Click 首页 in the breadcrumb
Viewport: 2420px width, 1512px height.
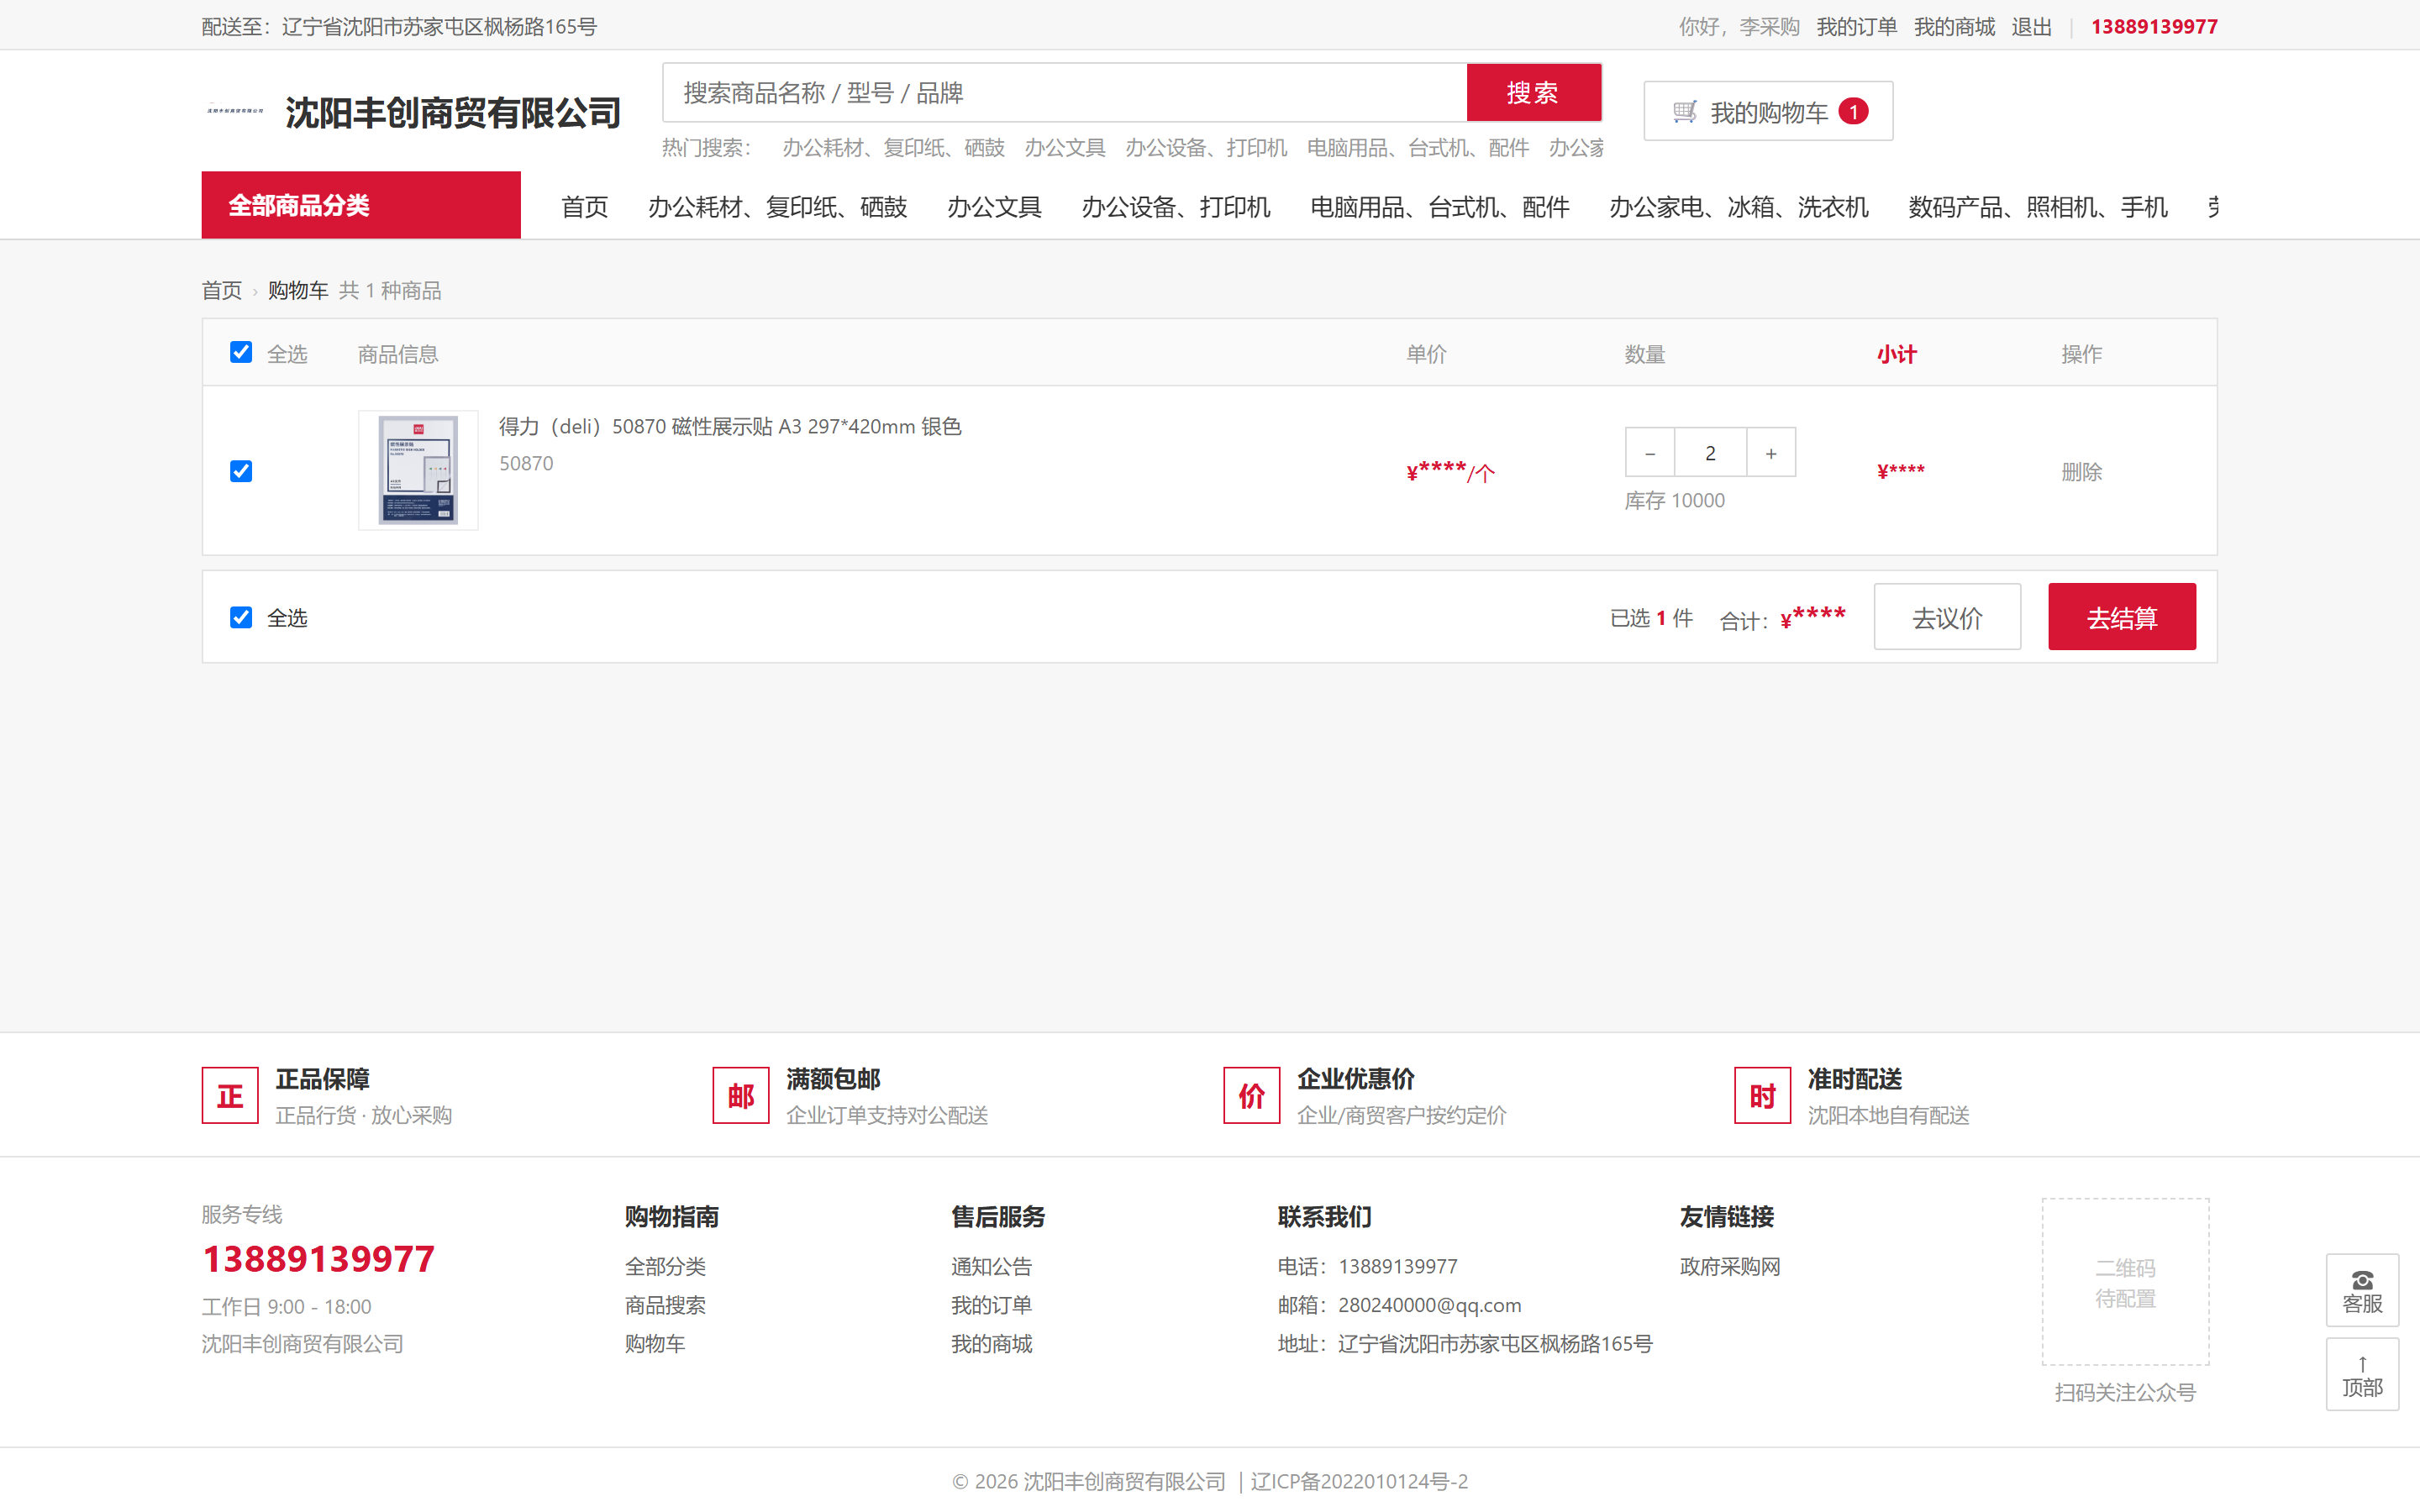click(x=222, y=290)
